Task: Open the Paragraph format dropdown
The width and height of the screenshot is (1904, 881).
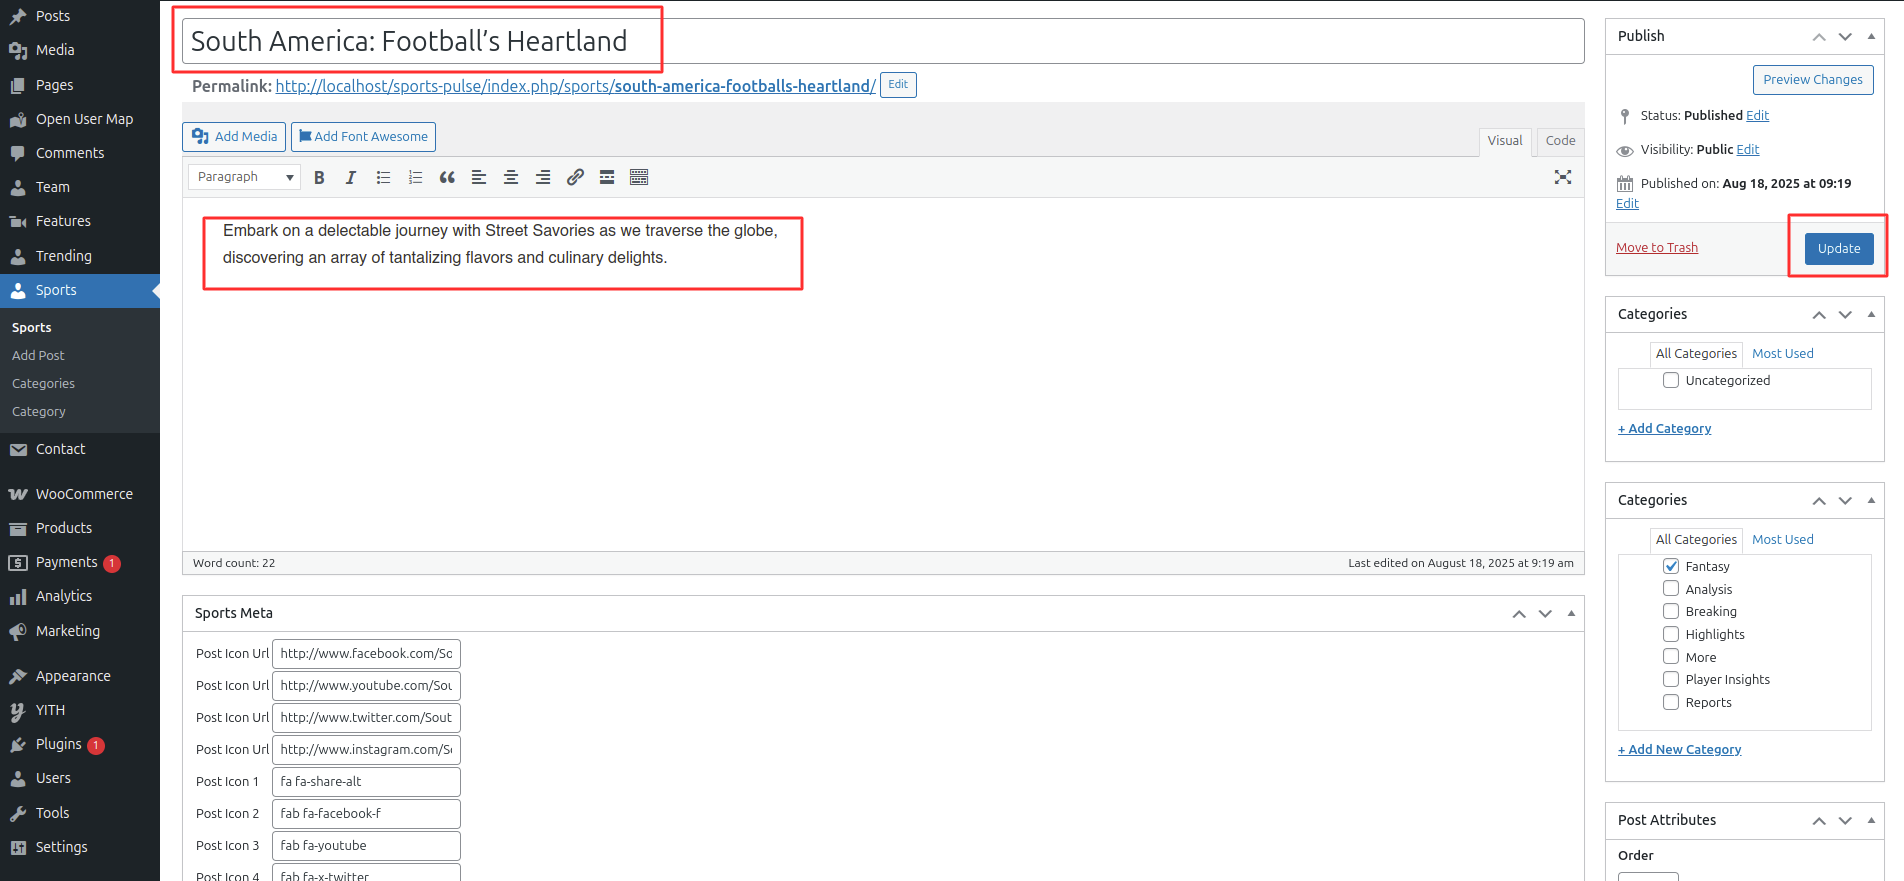Action: coord(245,177)
